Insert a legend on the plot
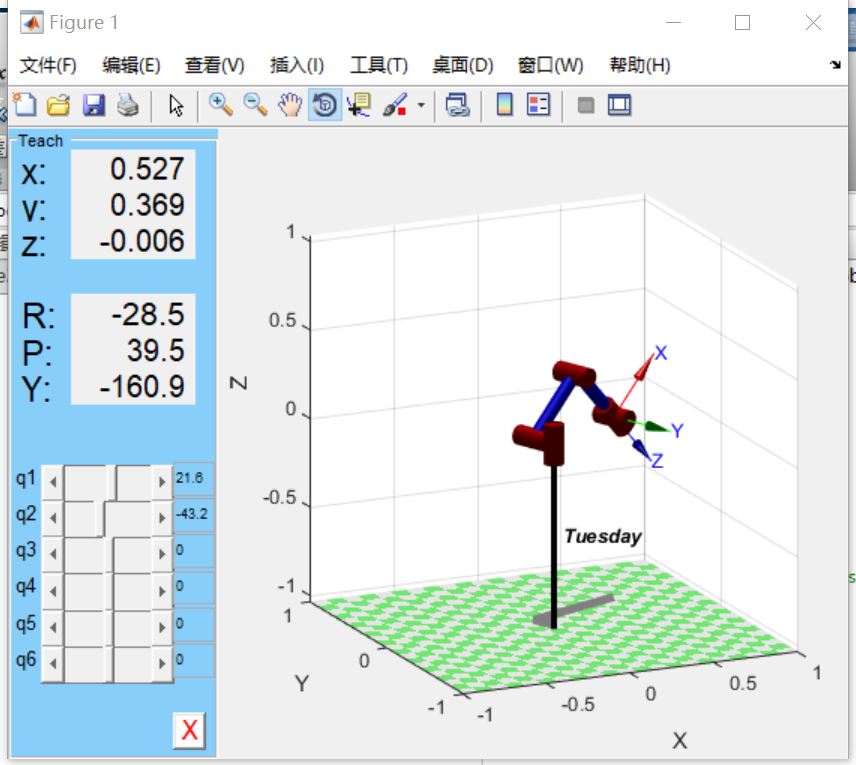 tap(537, 104)
